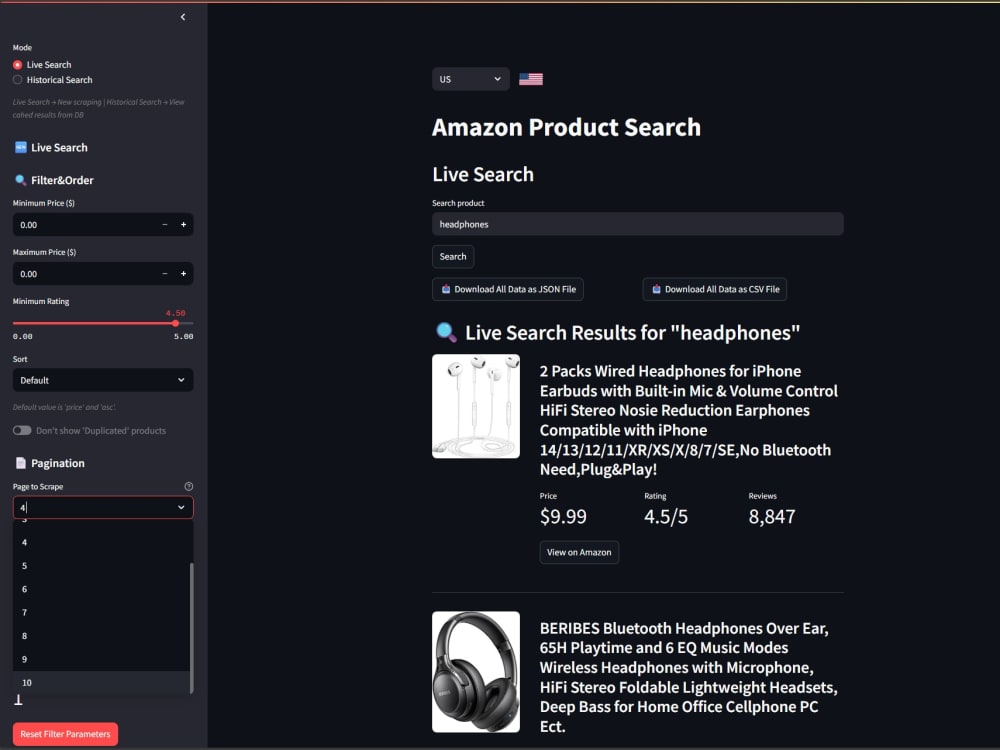
Task: Decrease the Maximum Price with minus
Action: tap(165, 274)
